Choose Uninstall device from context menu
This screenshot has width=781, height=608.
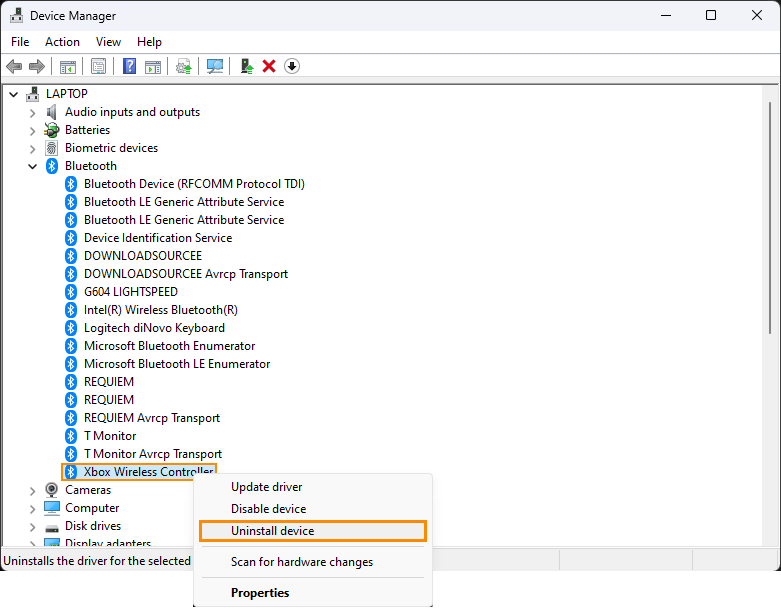coord(313,531)
